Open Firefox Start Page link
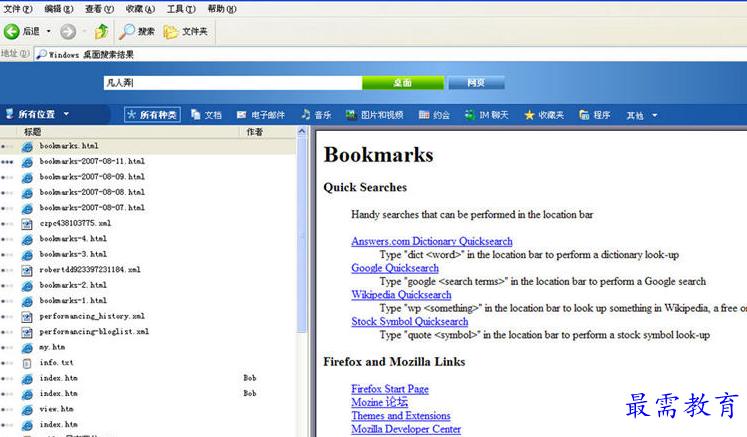The height and width of the screenshot is (437, 747). coord(390,389)
